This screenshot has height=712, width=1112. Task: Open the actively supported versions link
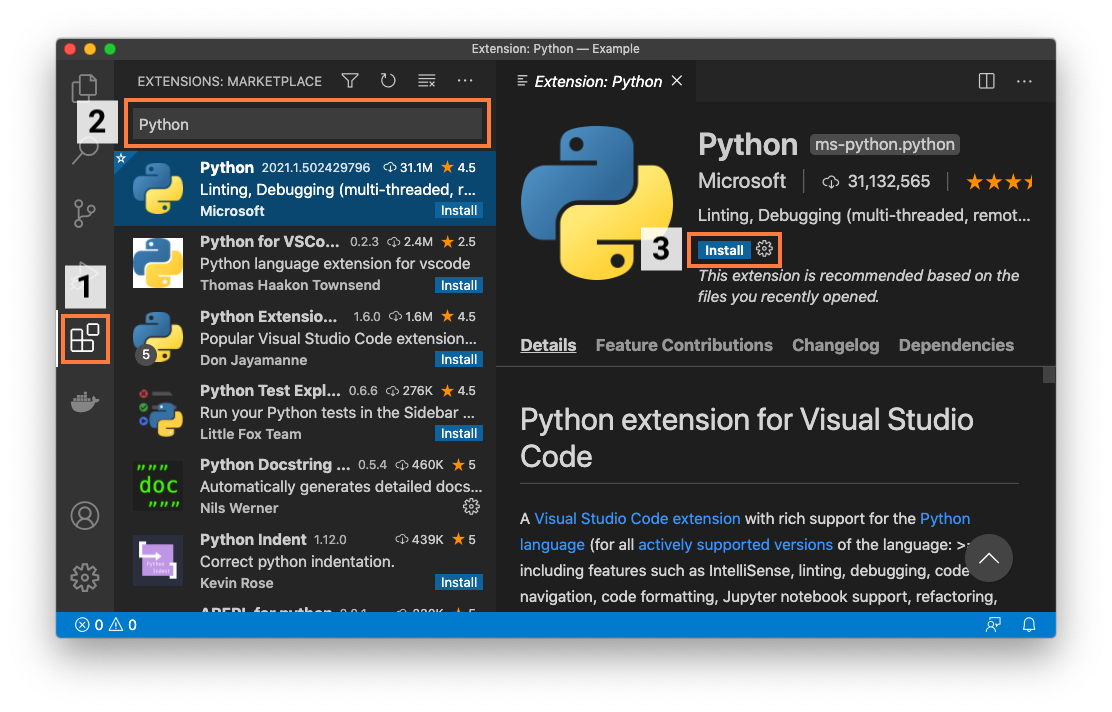point(735,545)
